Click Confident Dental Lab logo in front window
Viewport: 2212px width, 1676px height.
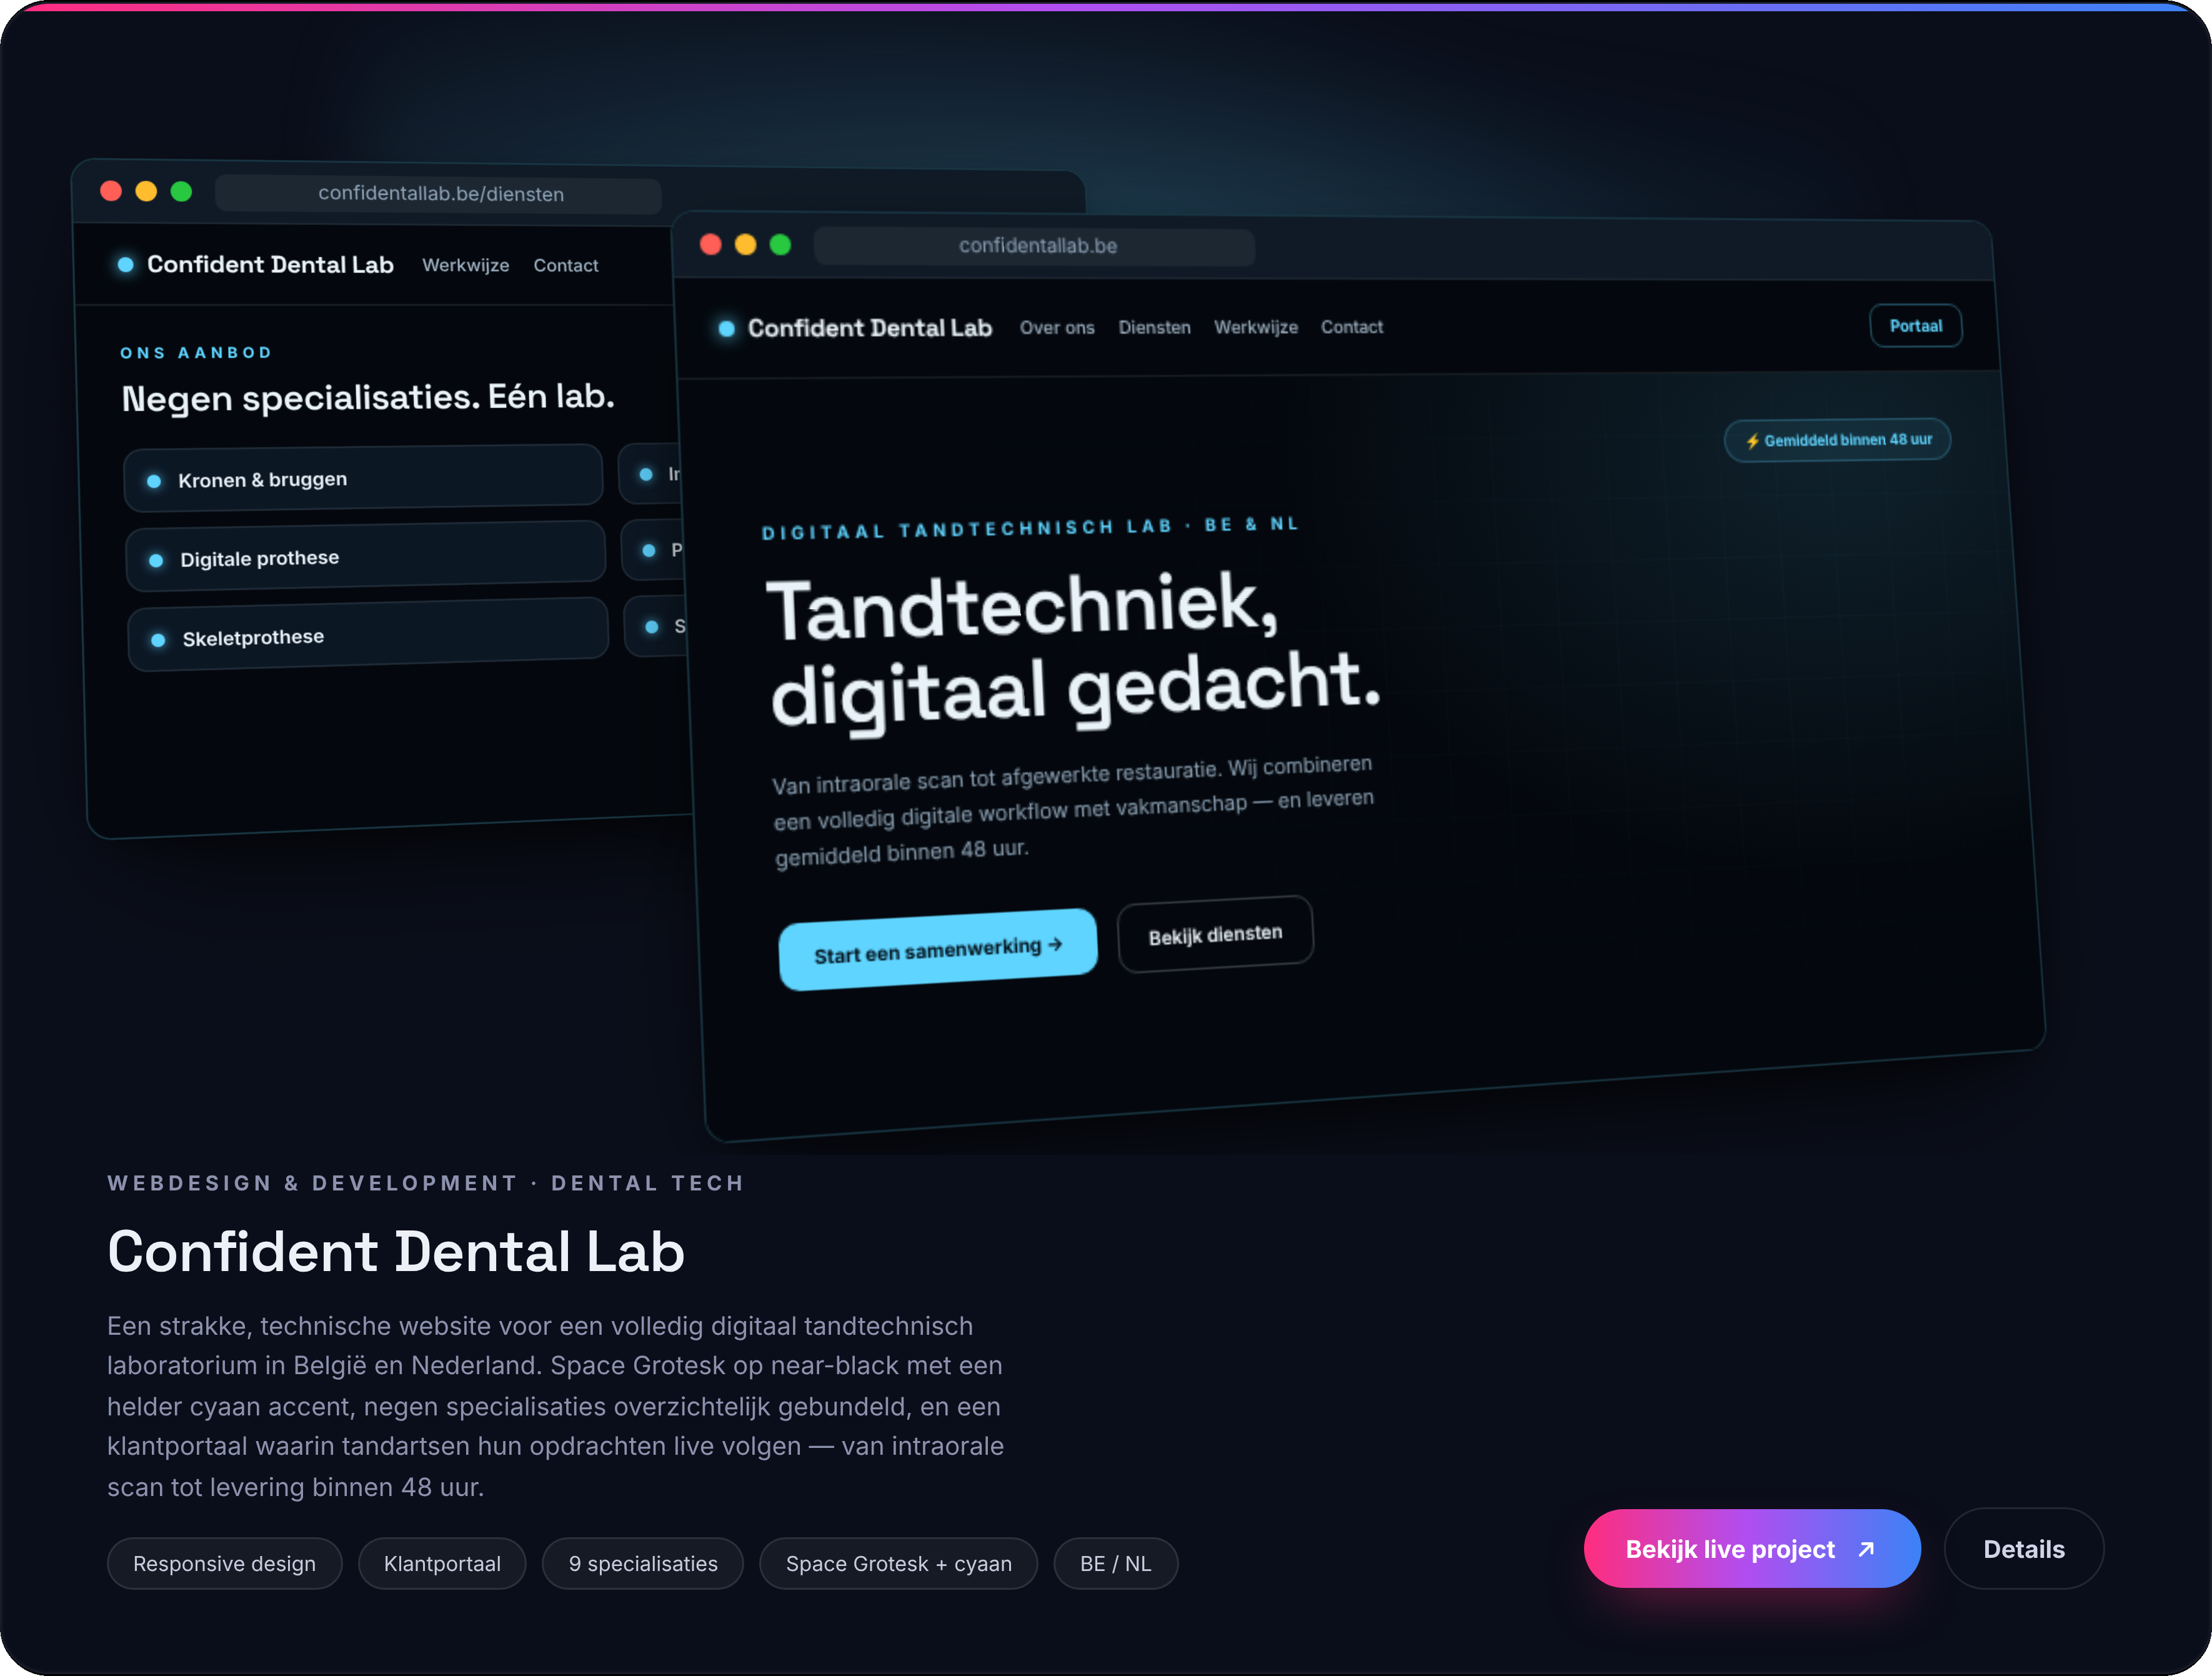click(x=856, y=328)
